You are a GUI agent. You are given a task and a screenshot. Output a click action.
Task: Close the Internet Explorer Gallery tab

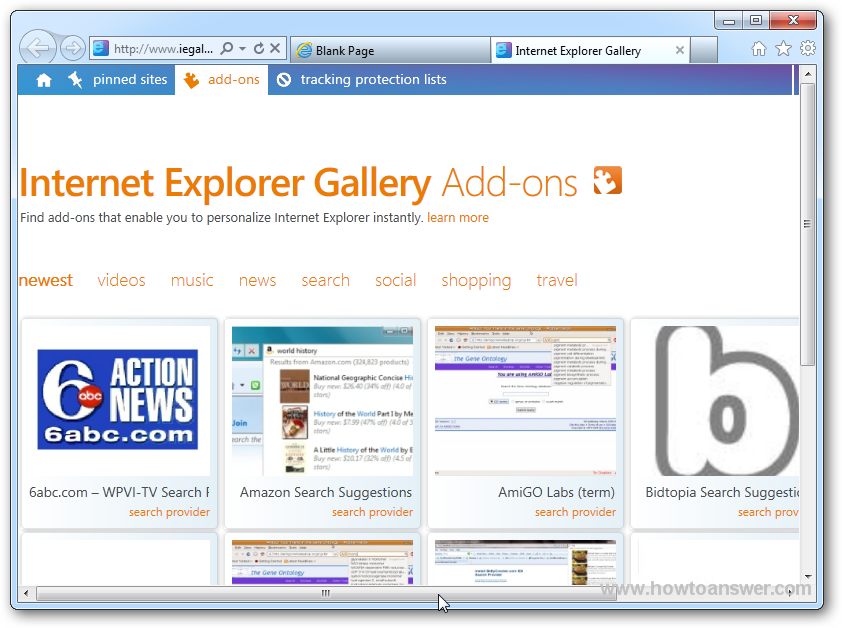680,50
